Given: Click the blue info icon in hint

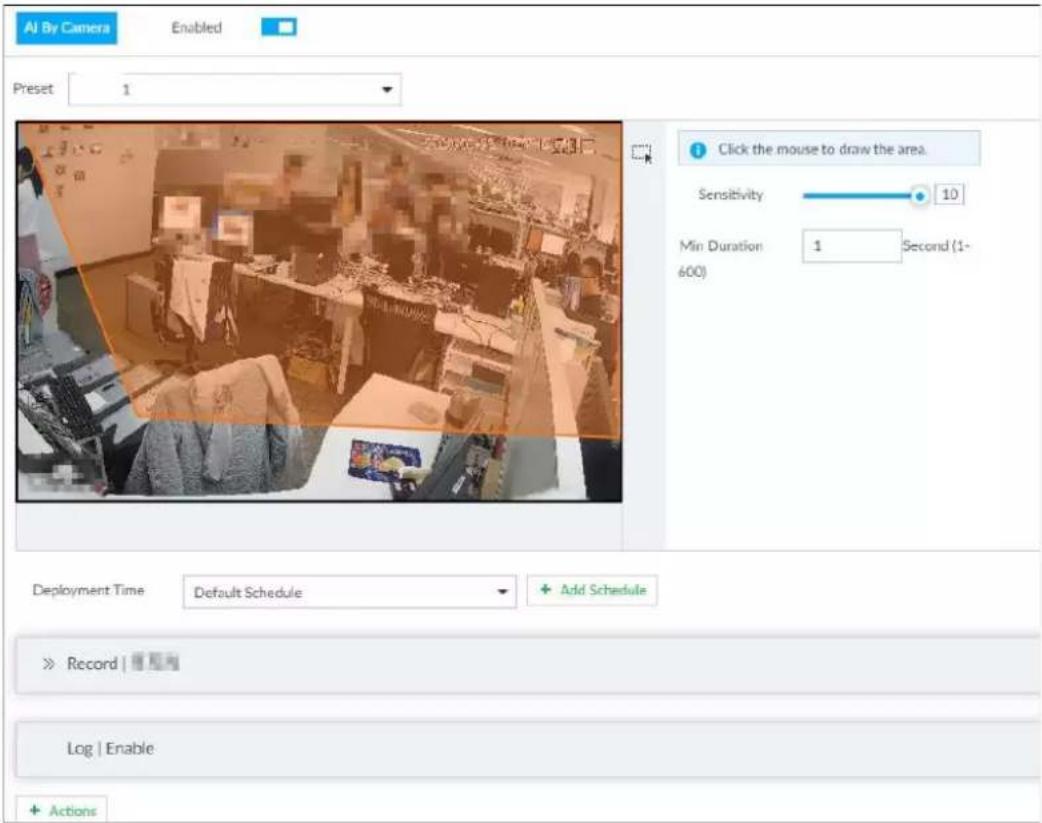Looking at the screenshot, I should tap(697, 150).
